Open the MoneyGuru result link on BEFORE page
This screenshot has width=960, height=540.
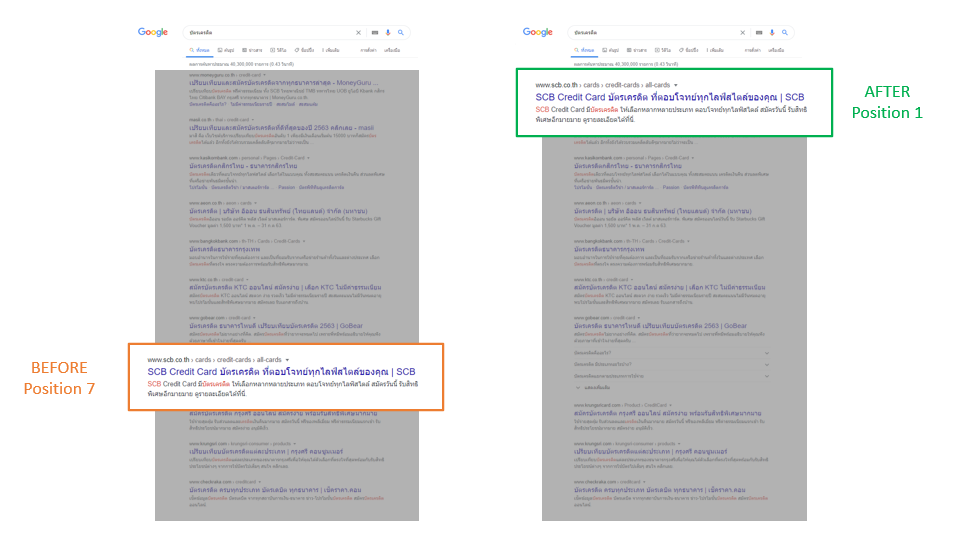click(x=283, y=83)
